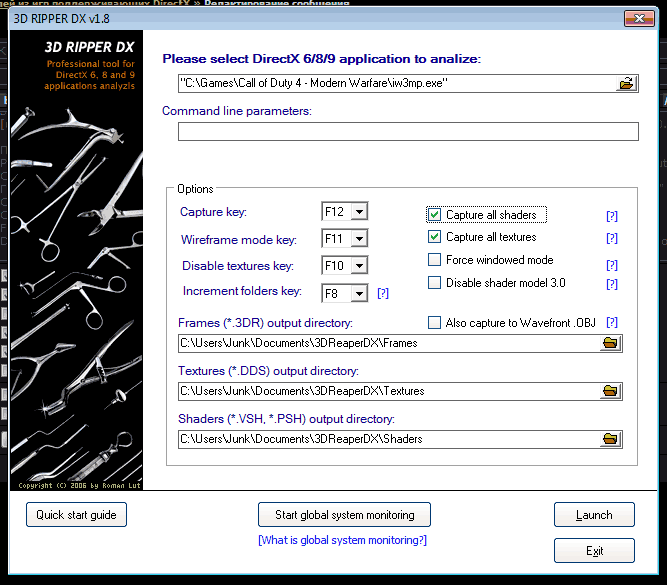Open the Increment folders key F8 dropdown
The width and height of the screenshot is (667, 585).
(x=359, y=293)
